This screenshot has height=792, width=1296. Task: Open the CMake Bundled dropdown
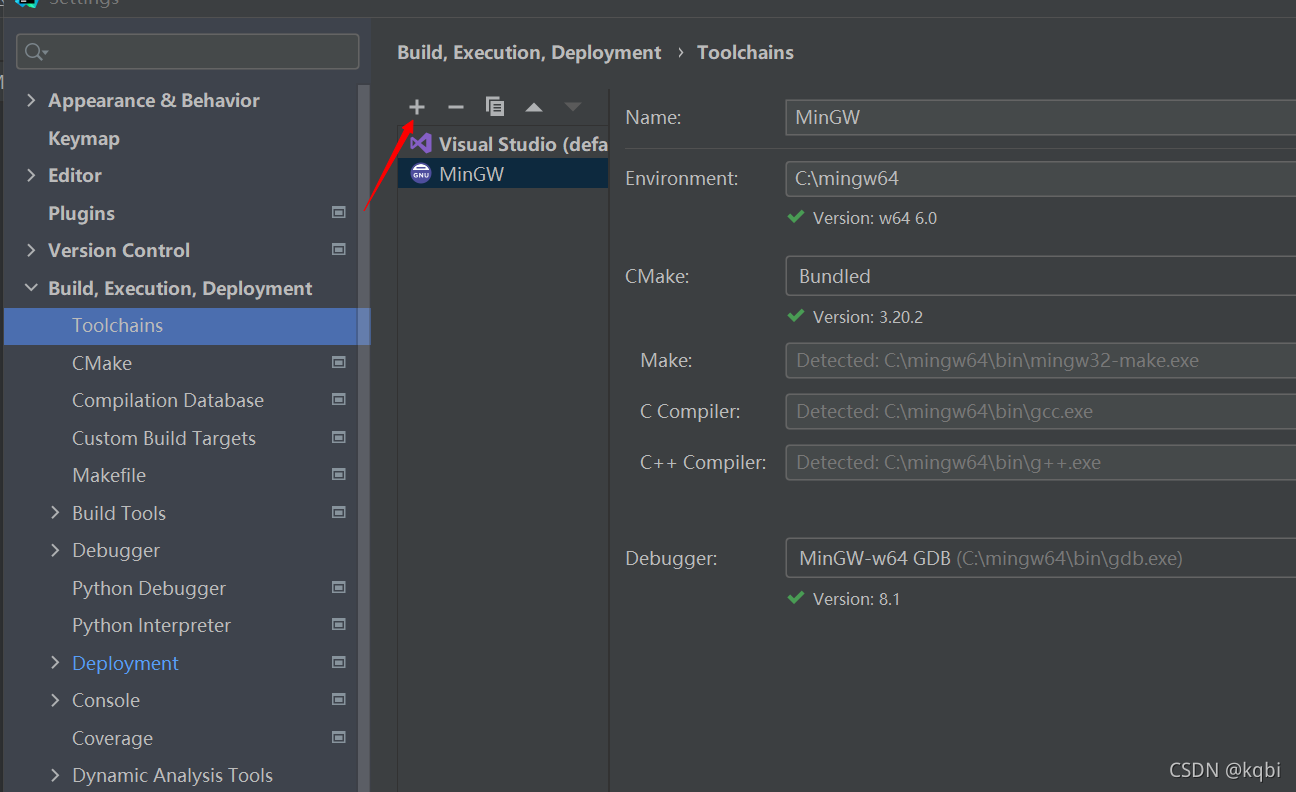pyautogui.click(x=1040, y=276)
